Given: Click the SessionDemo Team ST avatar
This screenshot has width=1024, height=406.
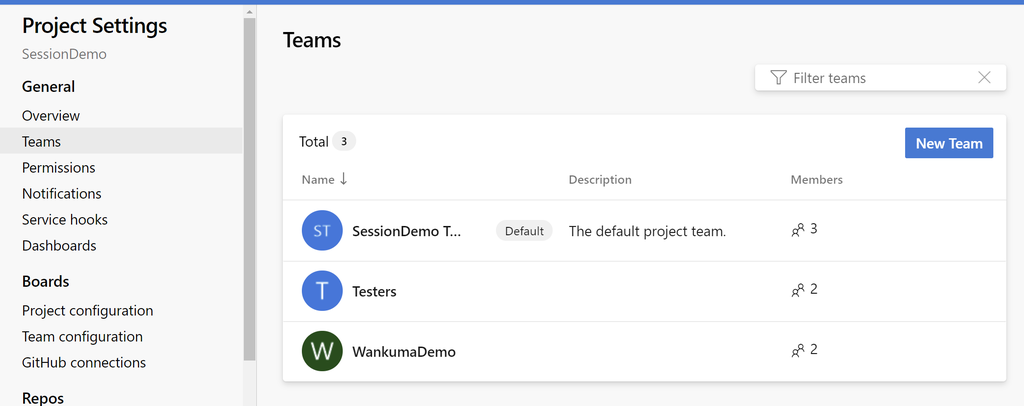Looking at the screenshot, I should 322,230.
